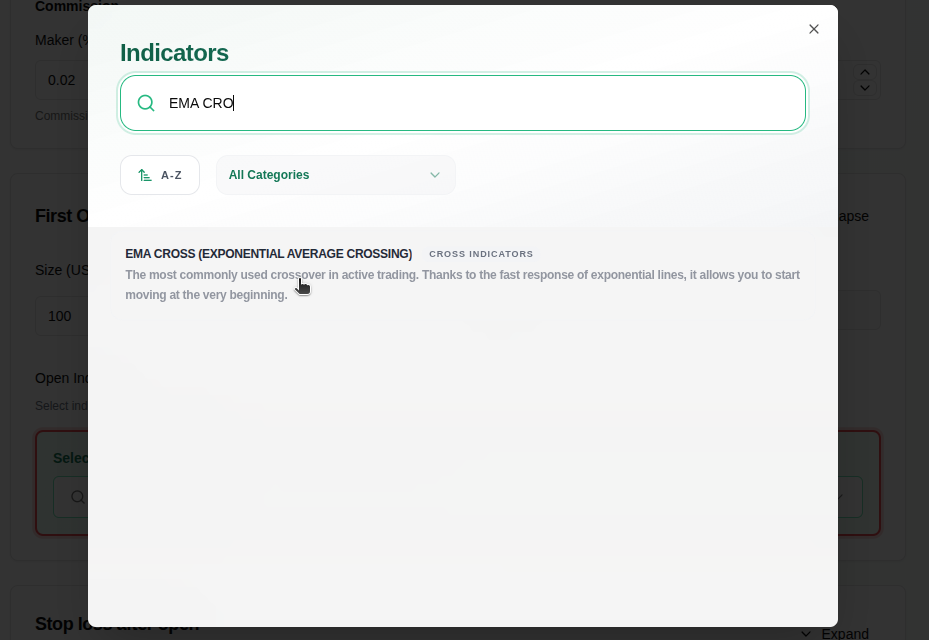Open the Stop loss after open section header

point(117,623)
